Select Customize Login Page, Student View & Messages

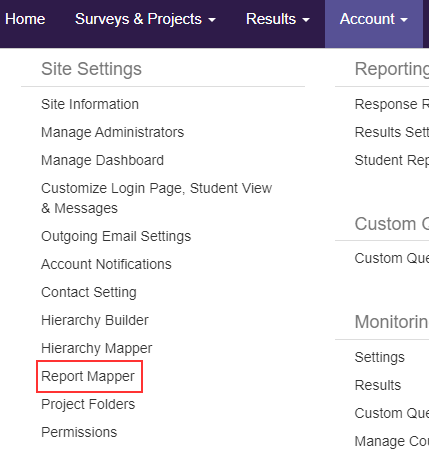[157, 198]
